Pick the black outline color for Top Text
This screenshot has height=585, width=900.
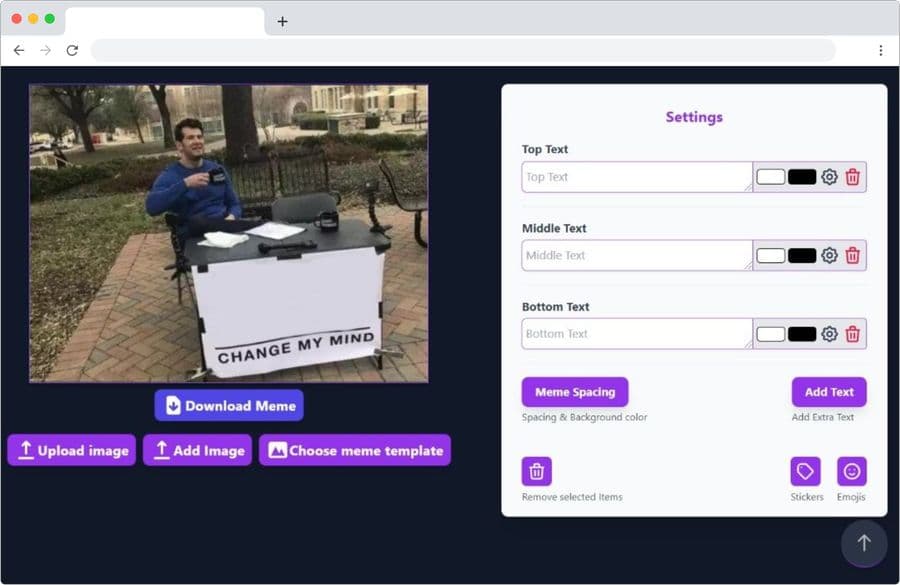[x=802, y=177]
